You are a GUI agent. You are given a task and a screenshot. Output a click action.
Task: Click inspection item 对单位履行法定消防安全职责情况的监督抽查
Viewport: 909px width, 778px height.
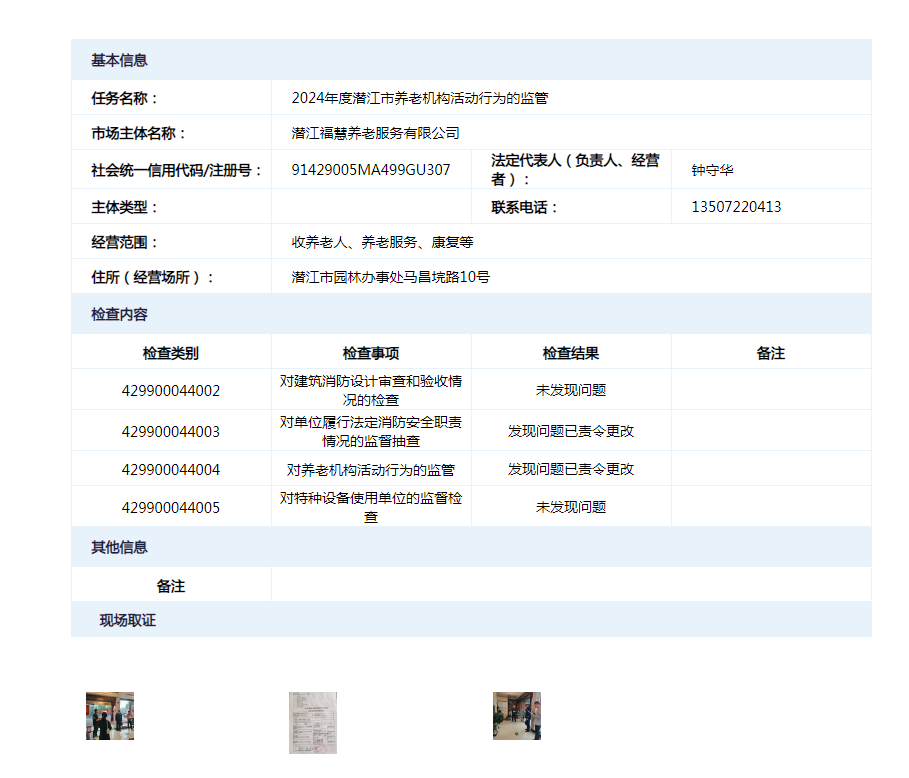[371, 432]
